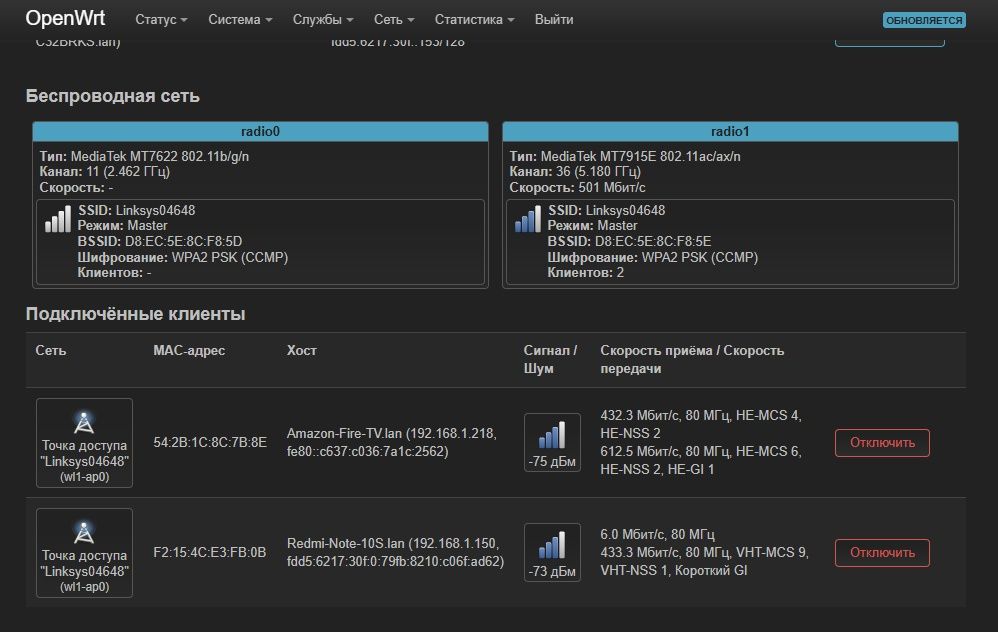Click BSSID D8:EC:5E:8C:F8:5D value

point(183,241)
